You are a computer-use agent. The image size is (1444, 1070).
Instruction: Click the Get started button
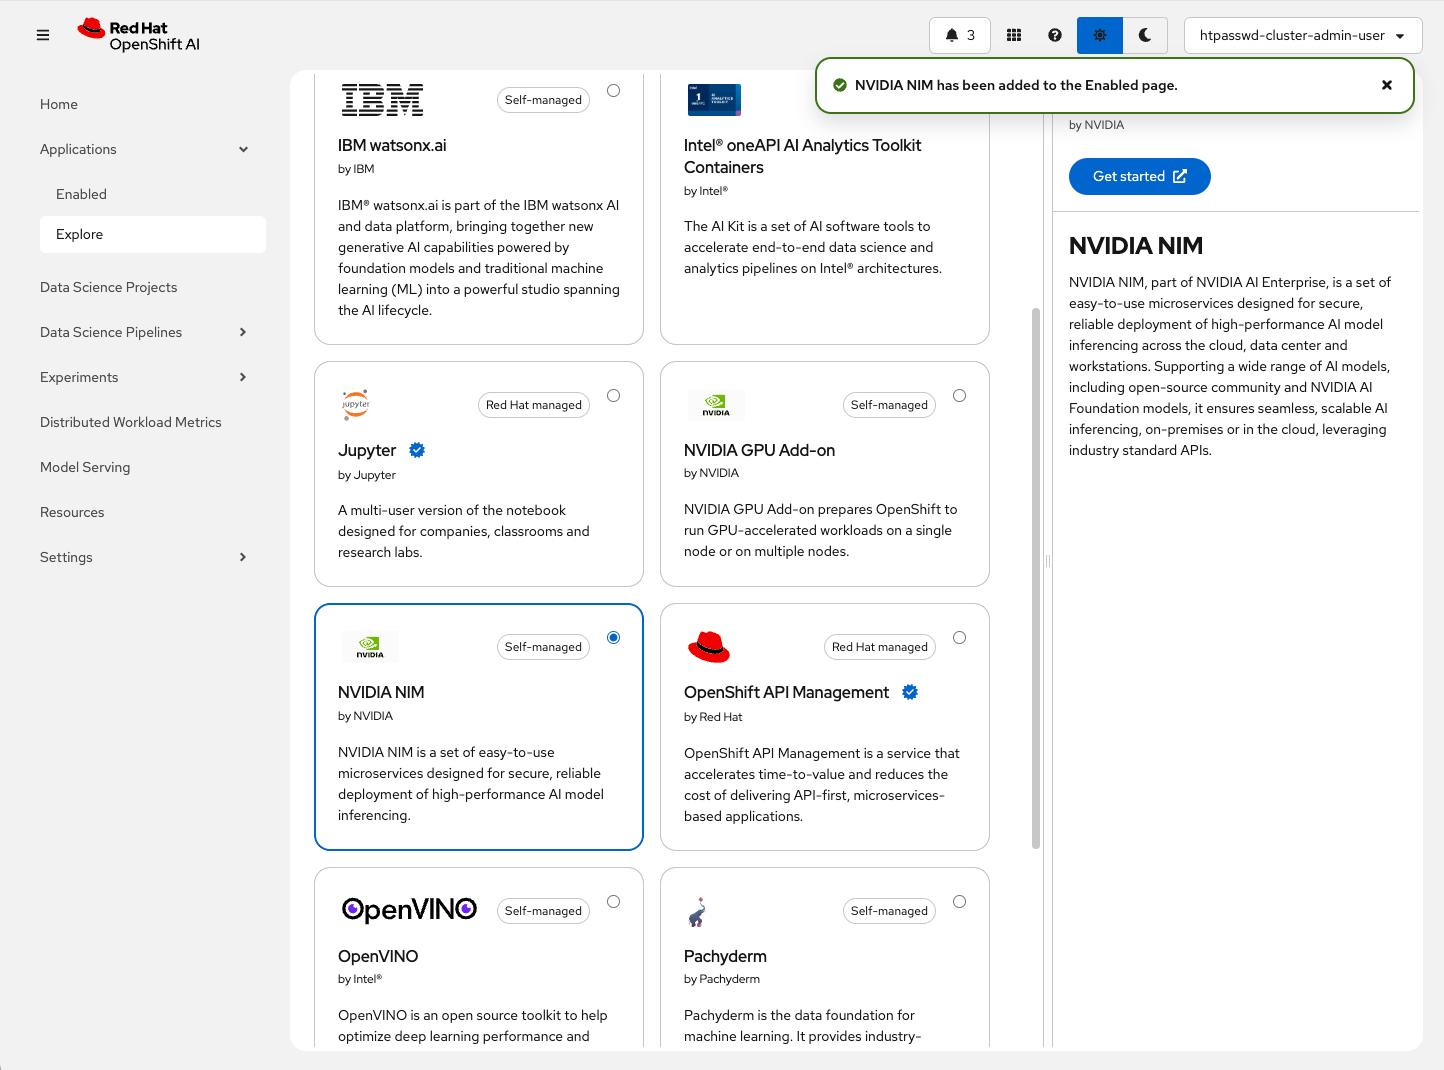[1139, 176]
